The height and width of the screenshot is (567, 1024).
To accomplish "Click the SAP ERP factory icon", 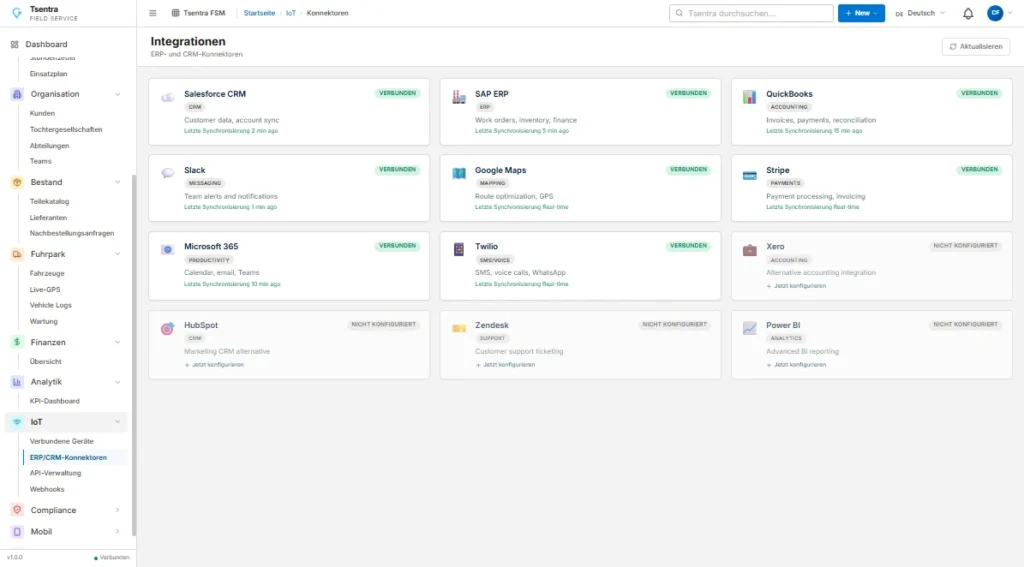I will pyautogui.click(x=459, y=97).
